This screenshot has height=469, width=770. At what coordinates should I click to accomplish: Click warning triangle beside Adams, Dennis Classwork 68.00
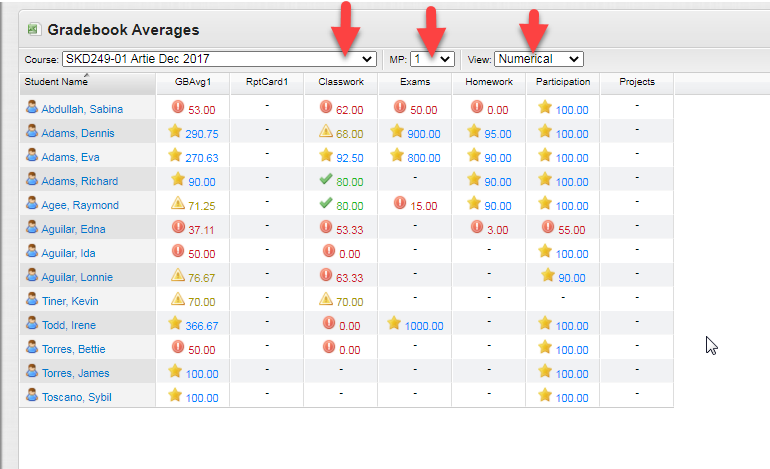(326, 131)
